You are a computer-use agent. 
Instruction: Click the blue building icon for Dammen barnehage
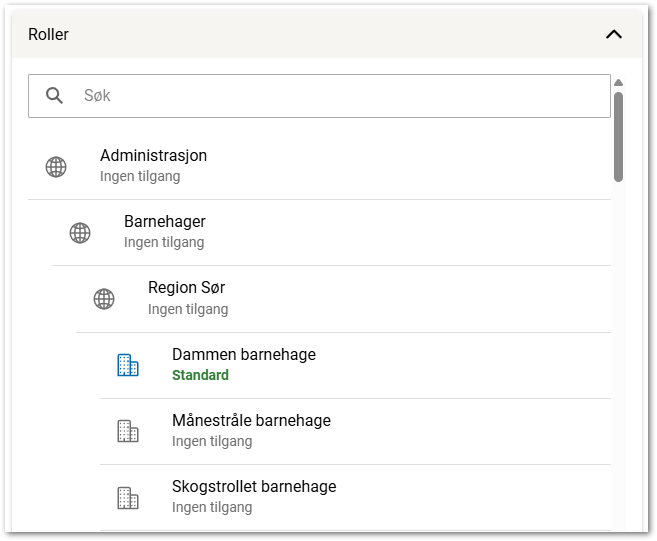coord(128,365)
